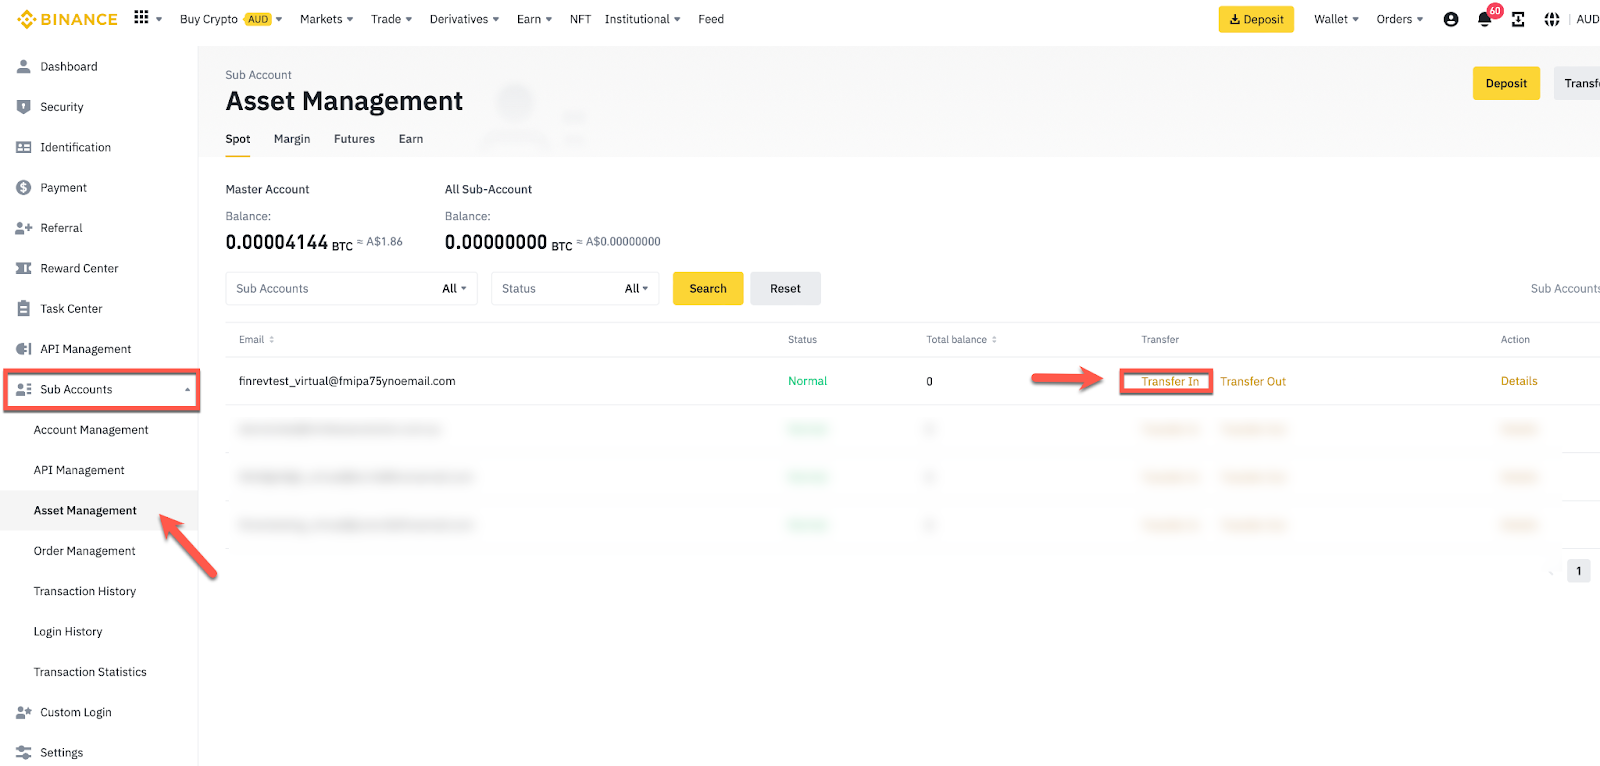Image resolution: width=1600 pixels, height=766 pixels.
Task: Open the notifications bell
Action: (1485, 19)
